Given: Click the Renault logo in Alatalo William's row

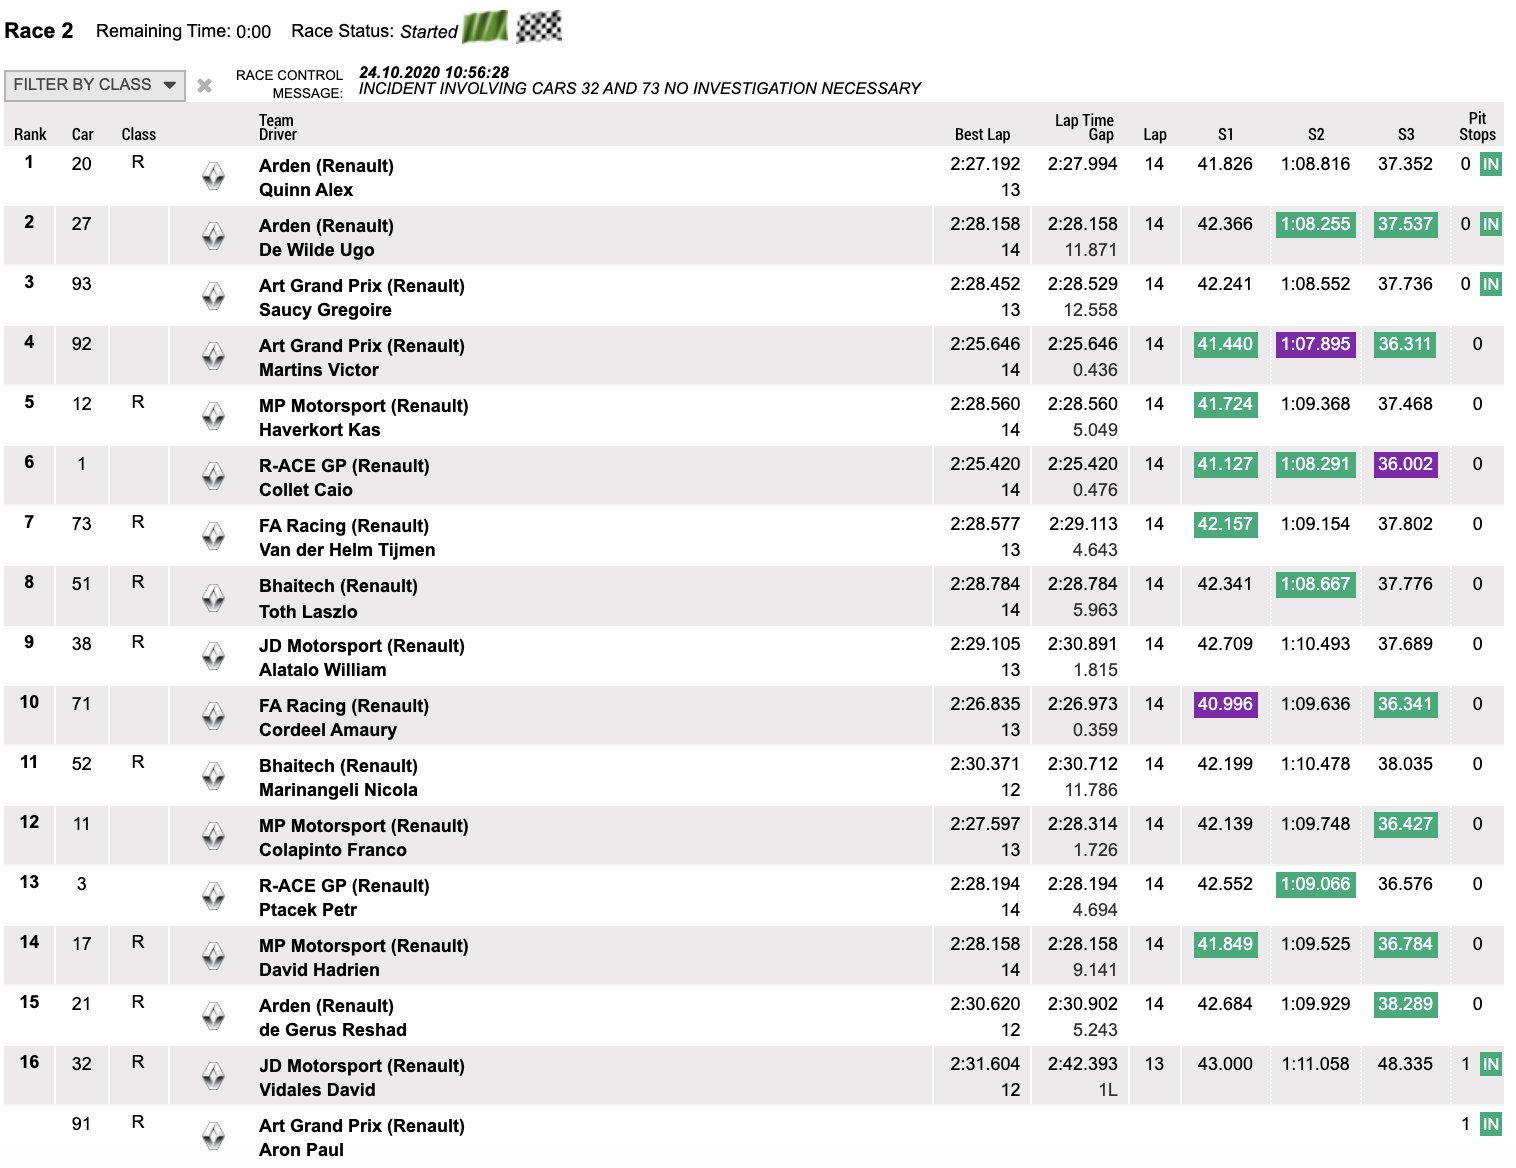Looking at the screenshot, I should pyautogui.click(x=213, y=656).
